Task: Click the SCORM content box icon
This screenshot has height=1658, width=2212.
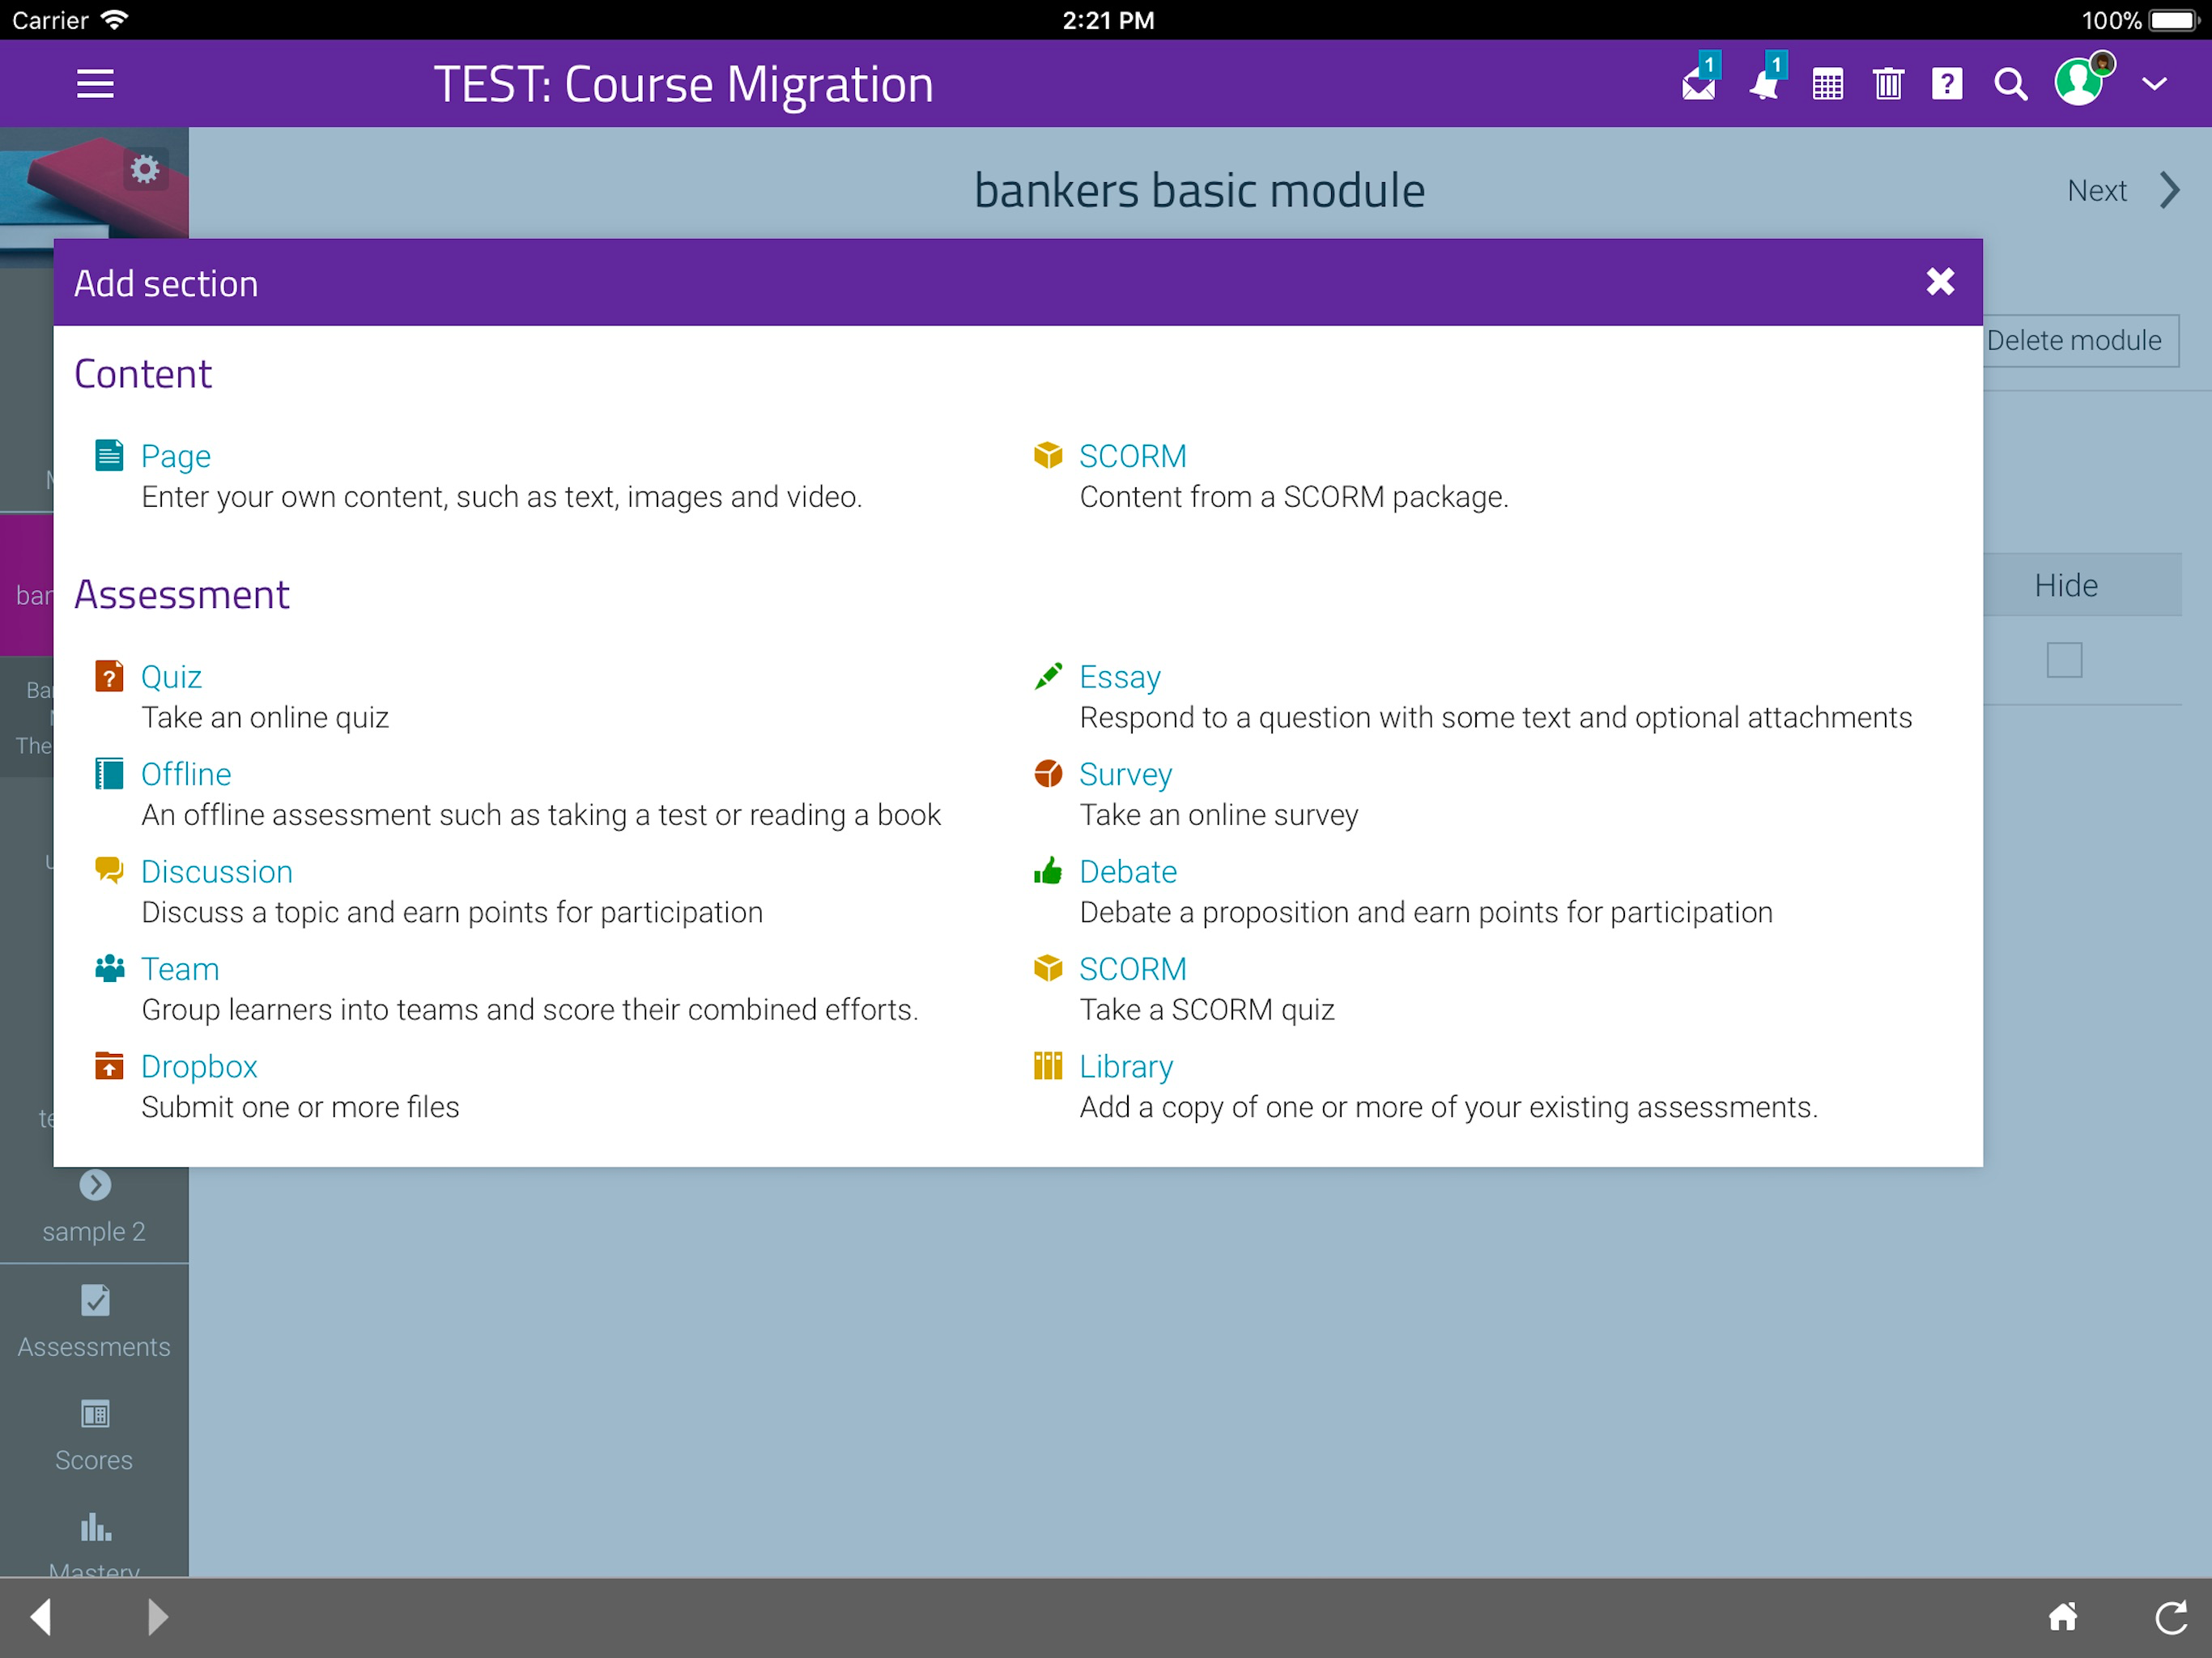Action: pyautogui.click(x=1047, y=456)
